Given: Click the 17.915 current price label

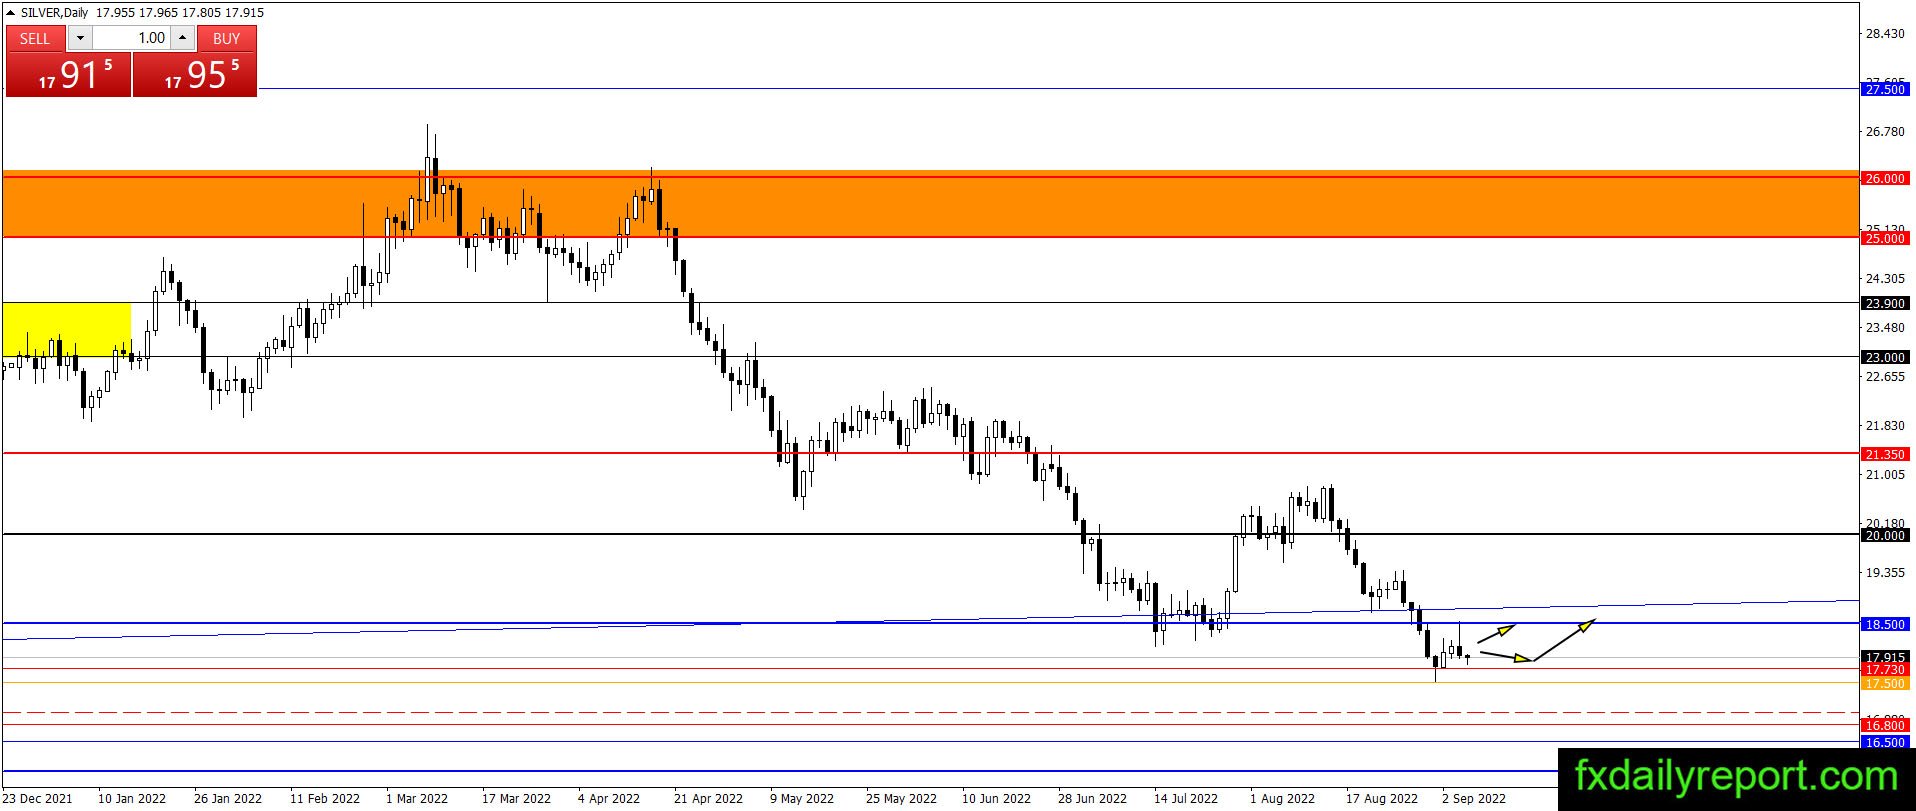Looking at the screenshot, I should click(x=1886, y=658).
